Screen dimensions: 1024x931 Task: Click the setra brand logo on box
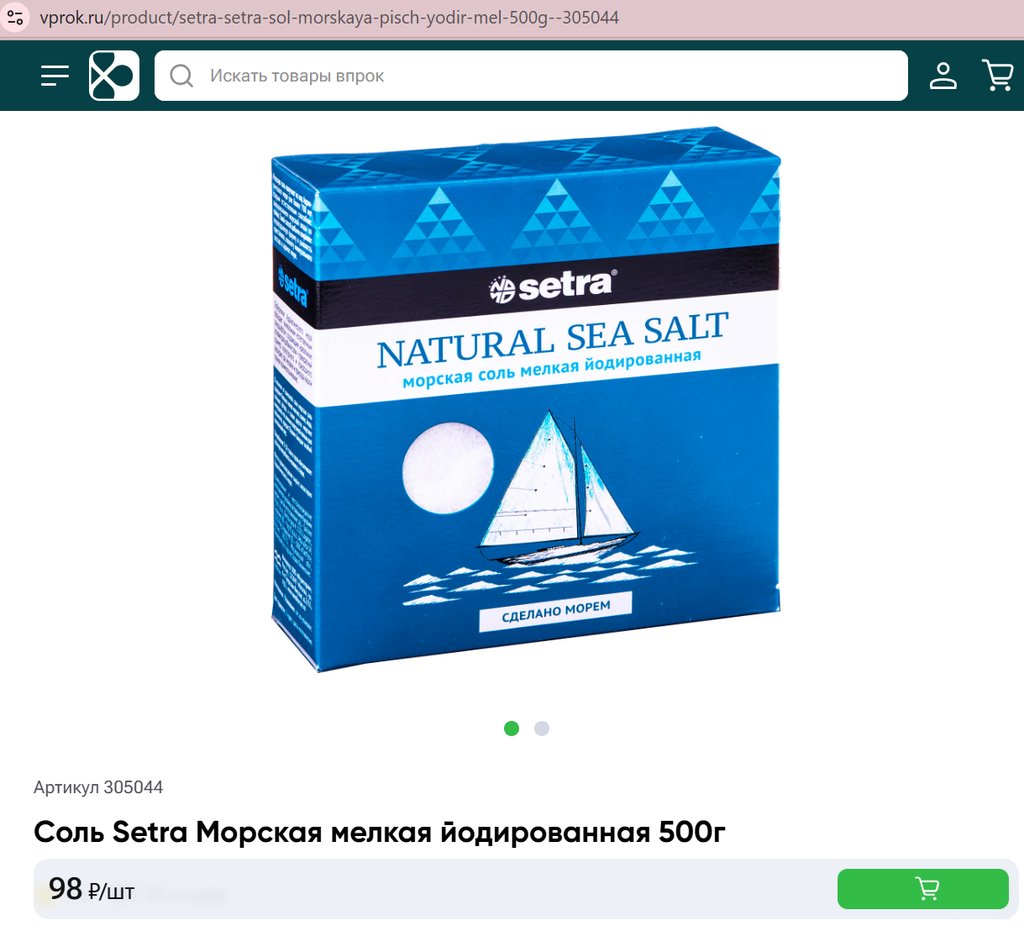point(552,287)
